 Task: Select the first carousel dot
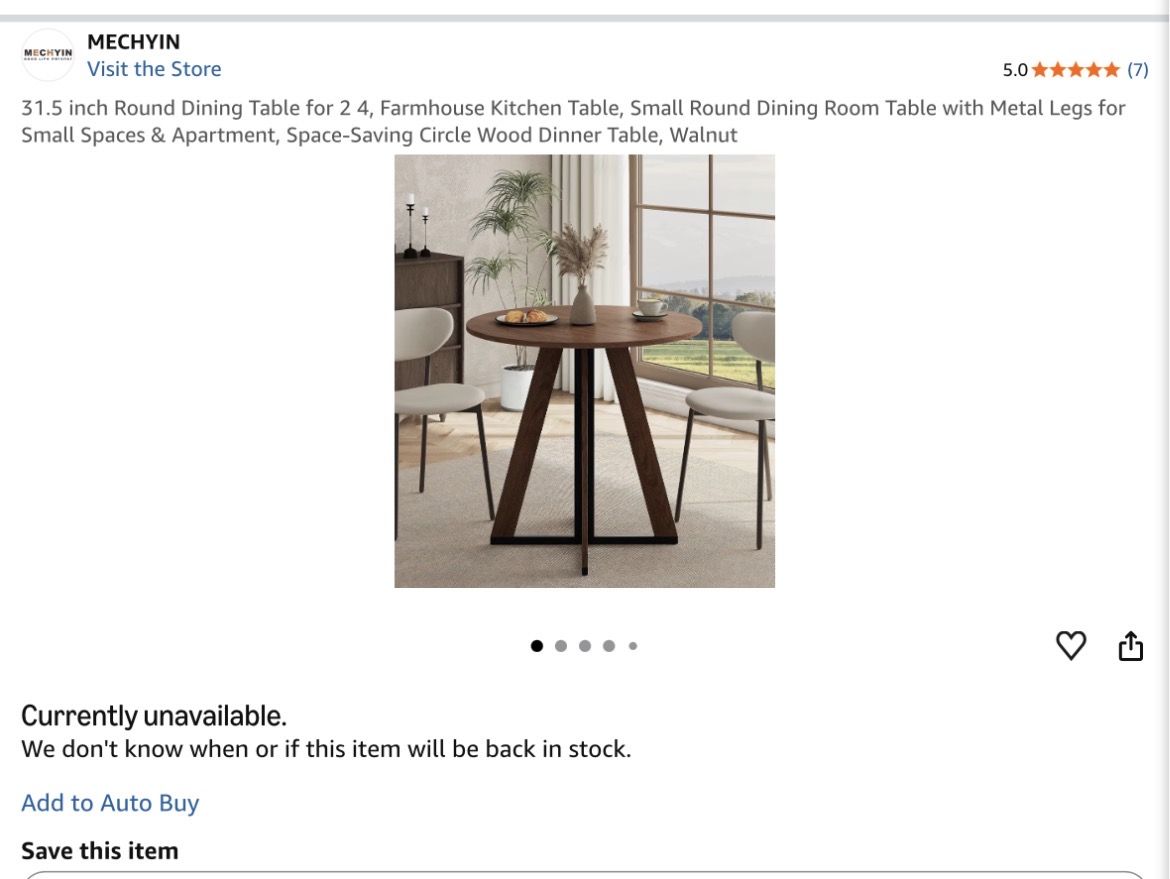pyautogui.click(x=536, y=645)
